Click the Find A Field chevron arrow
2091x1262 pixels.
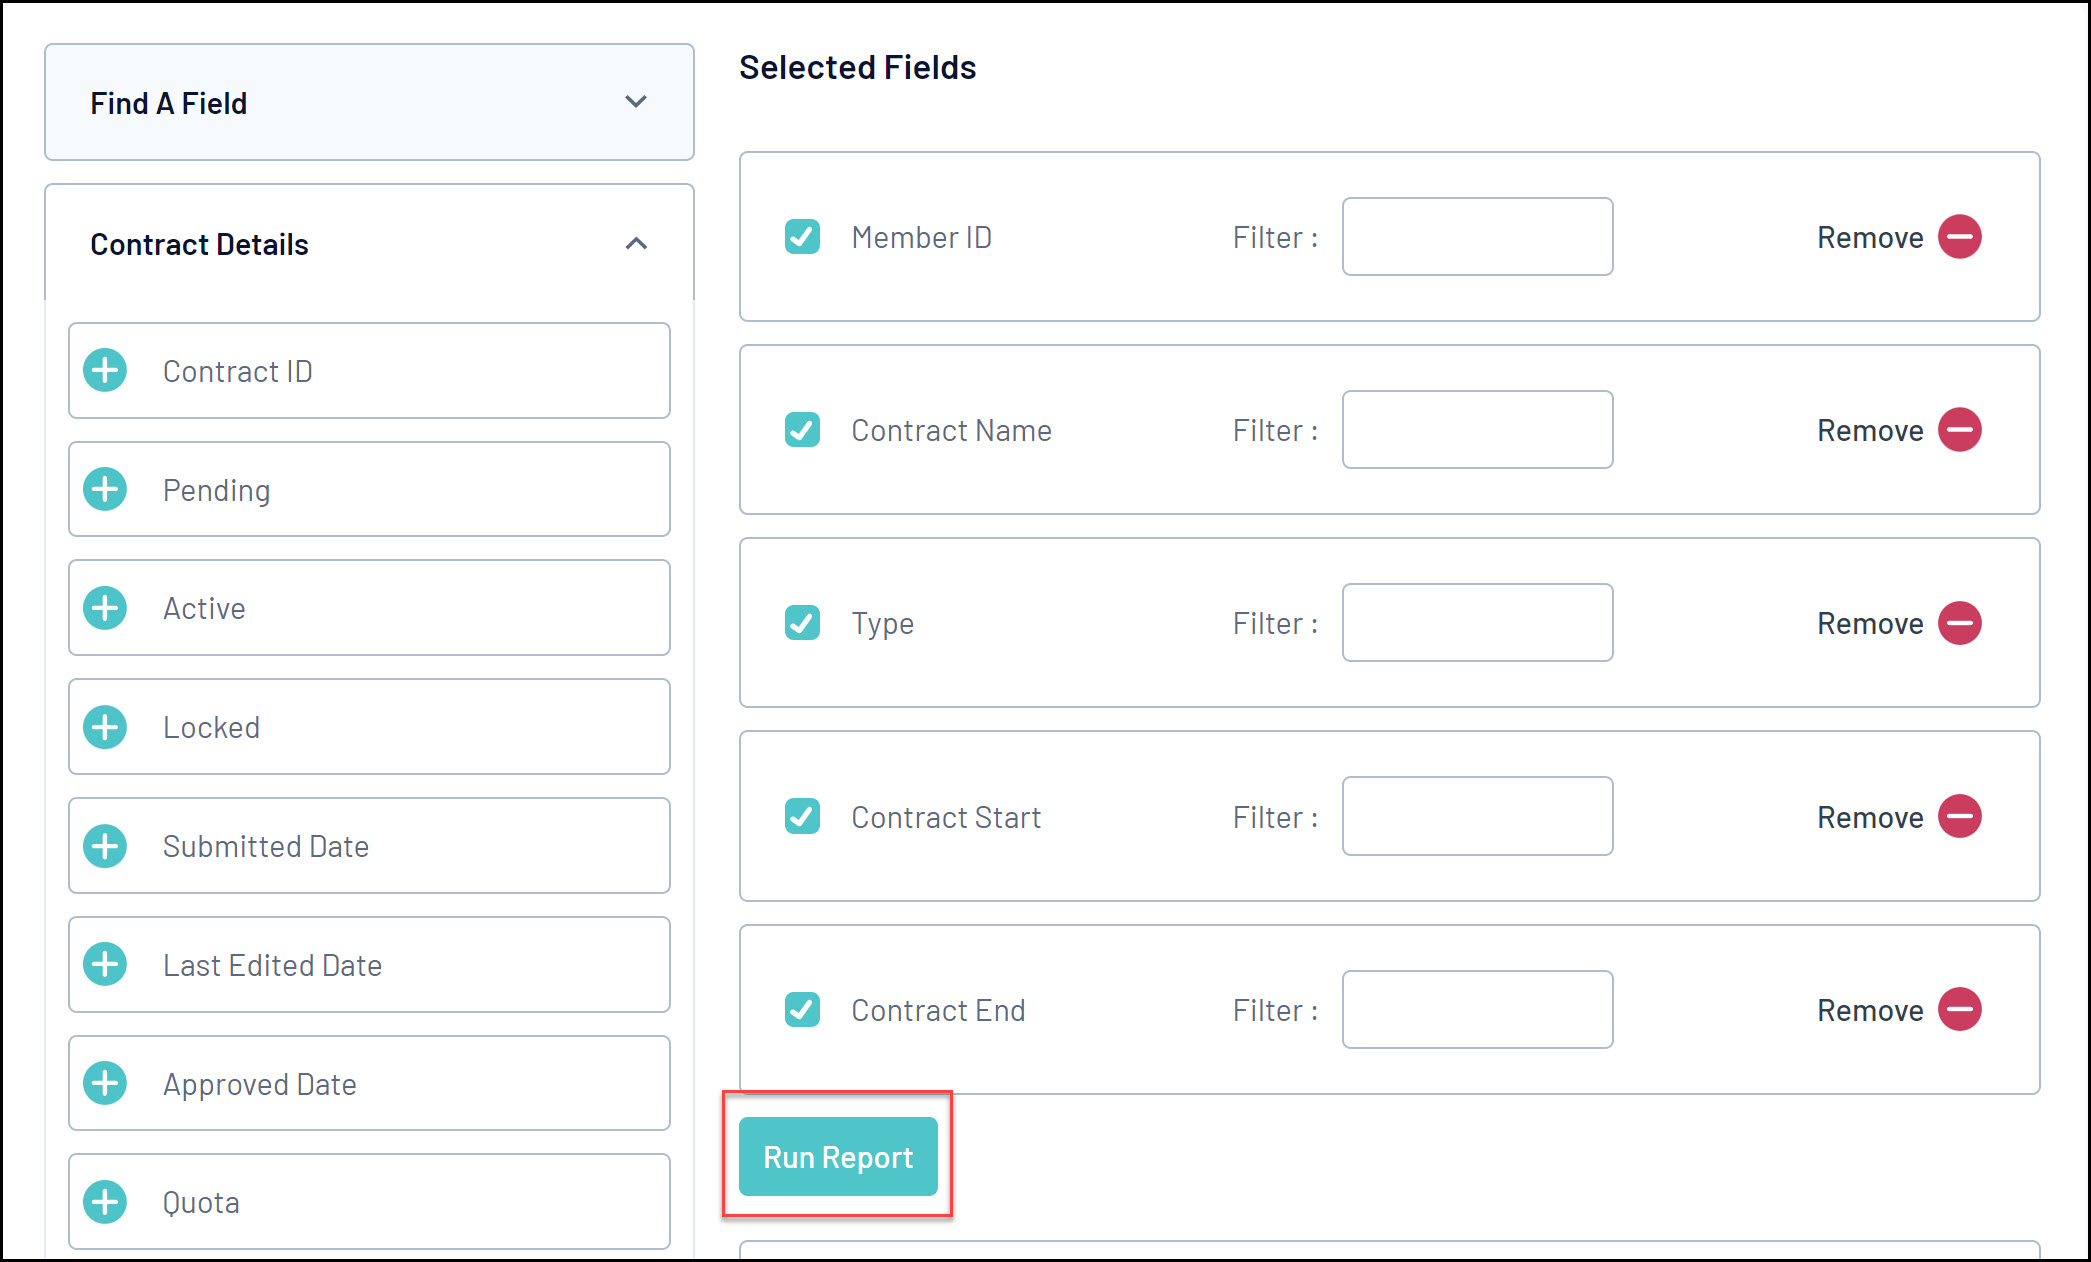[x=636, y=102]
